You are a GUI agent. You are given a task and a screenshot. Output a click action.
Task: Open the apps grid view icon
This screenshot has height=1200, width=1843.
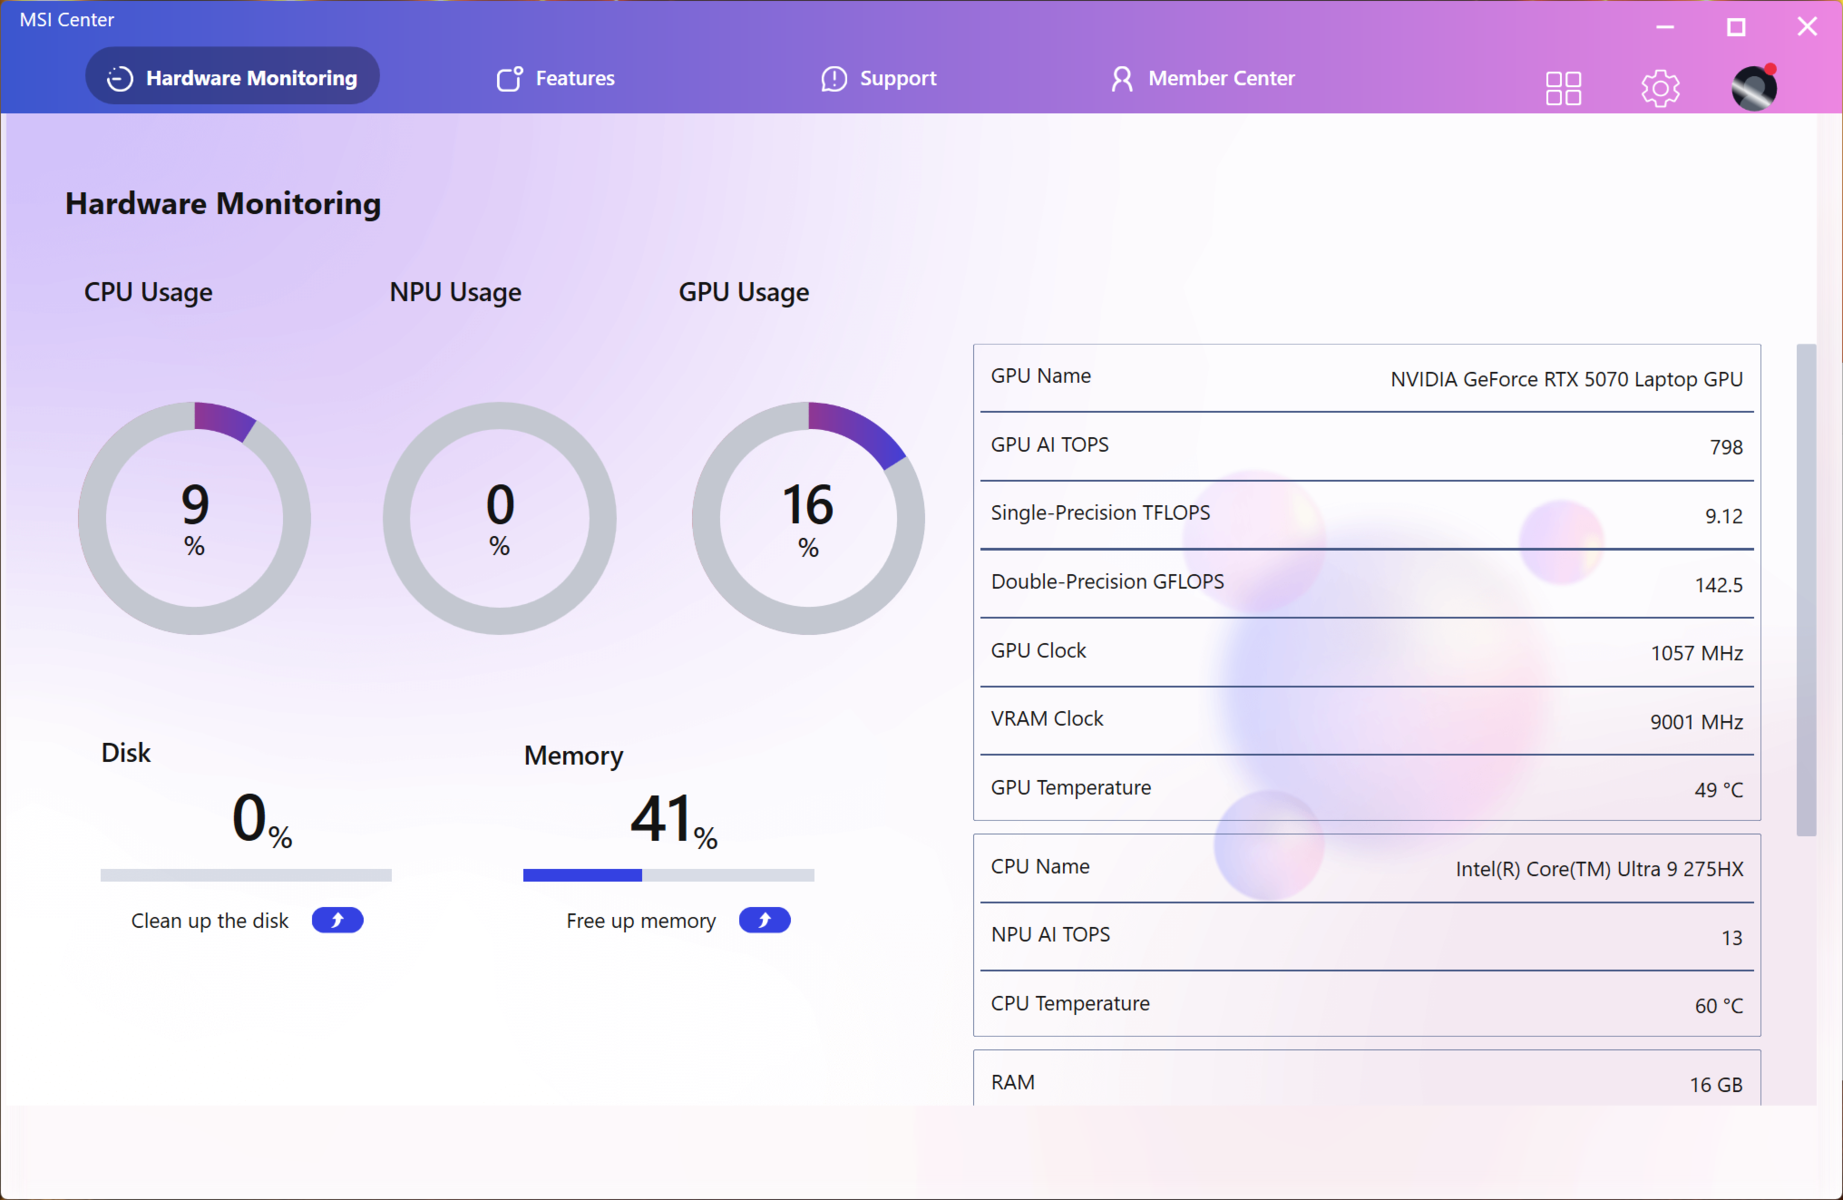coord(1563,88)
